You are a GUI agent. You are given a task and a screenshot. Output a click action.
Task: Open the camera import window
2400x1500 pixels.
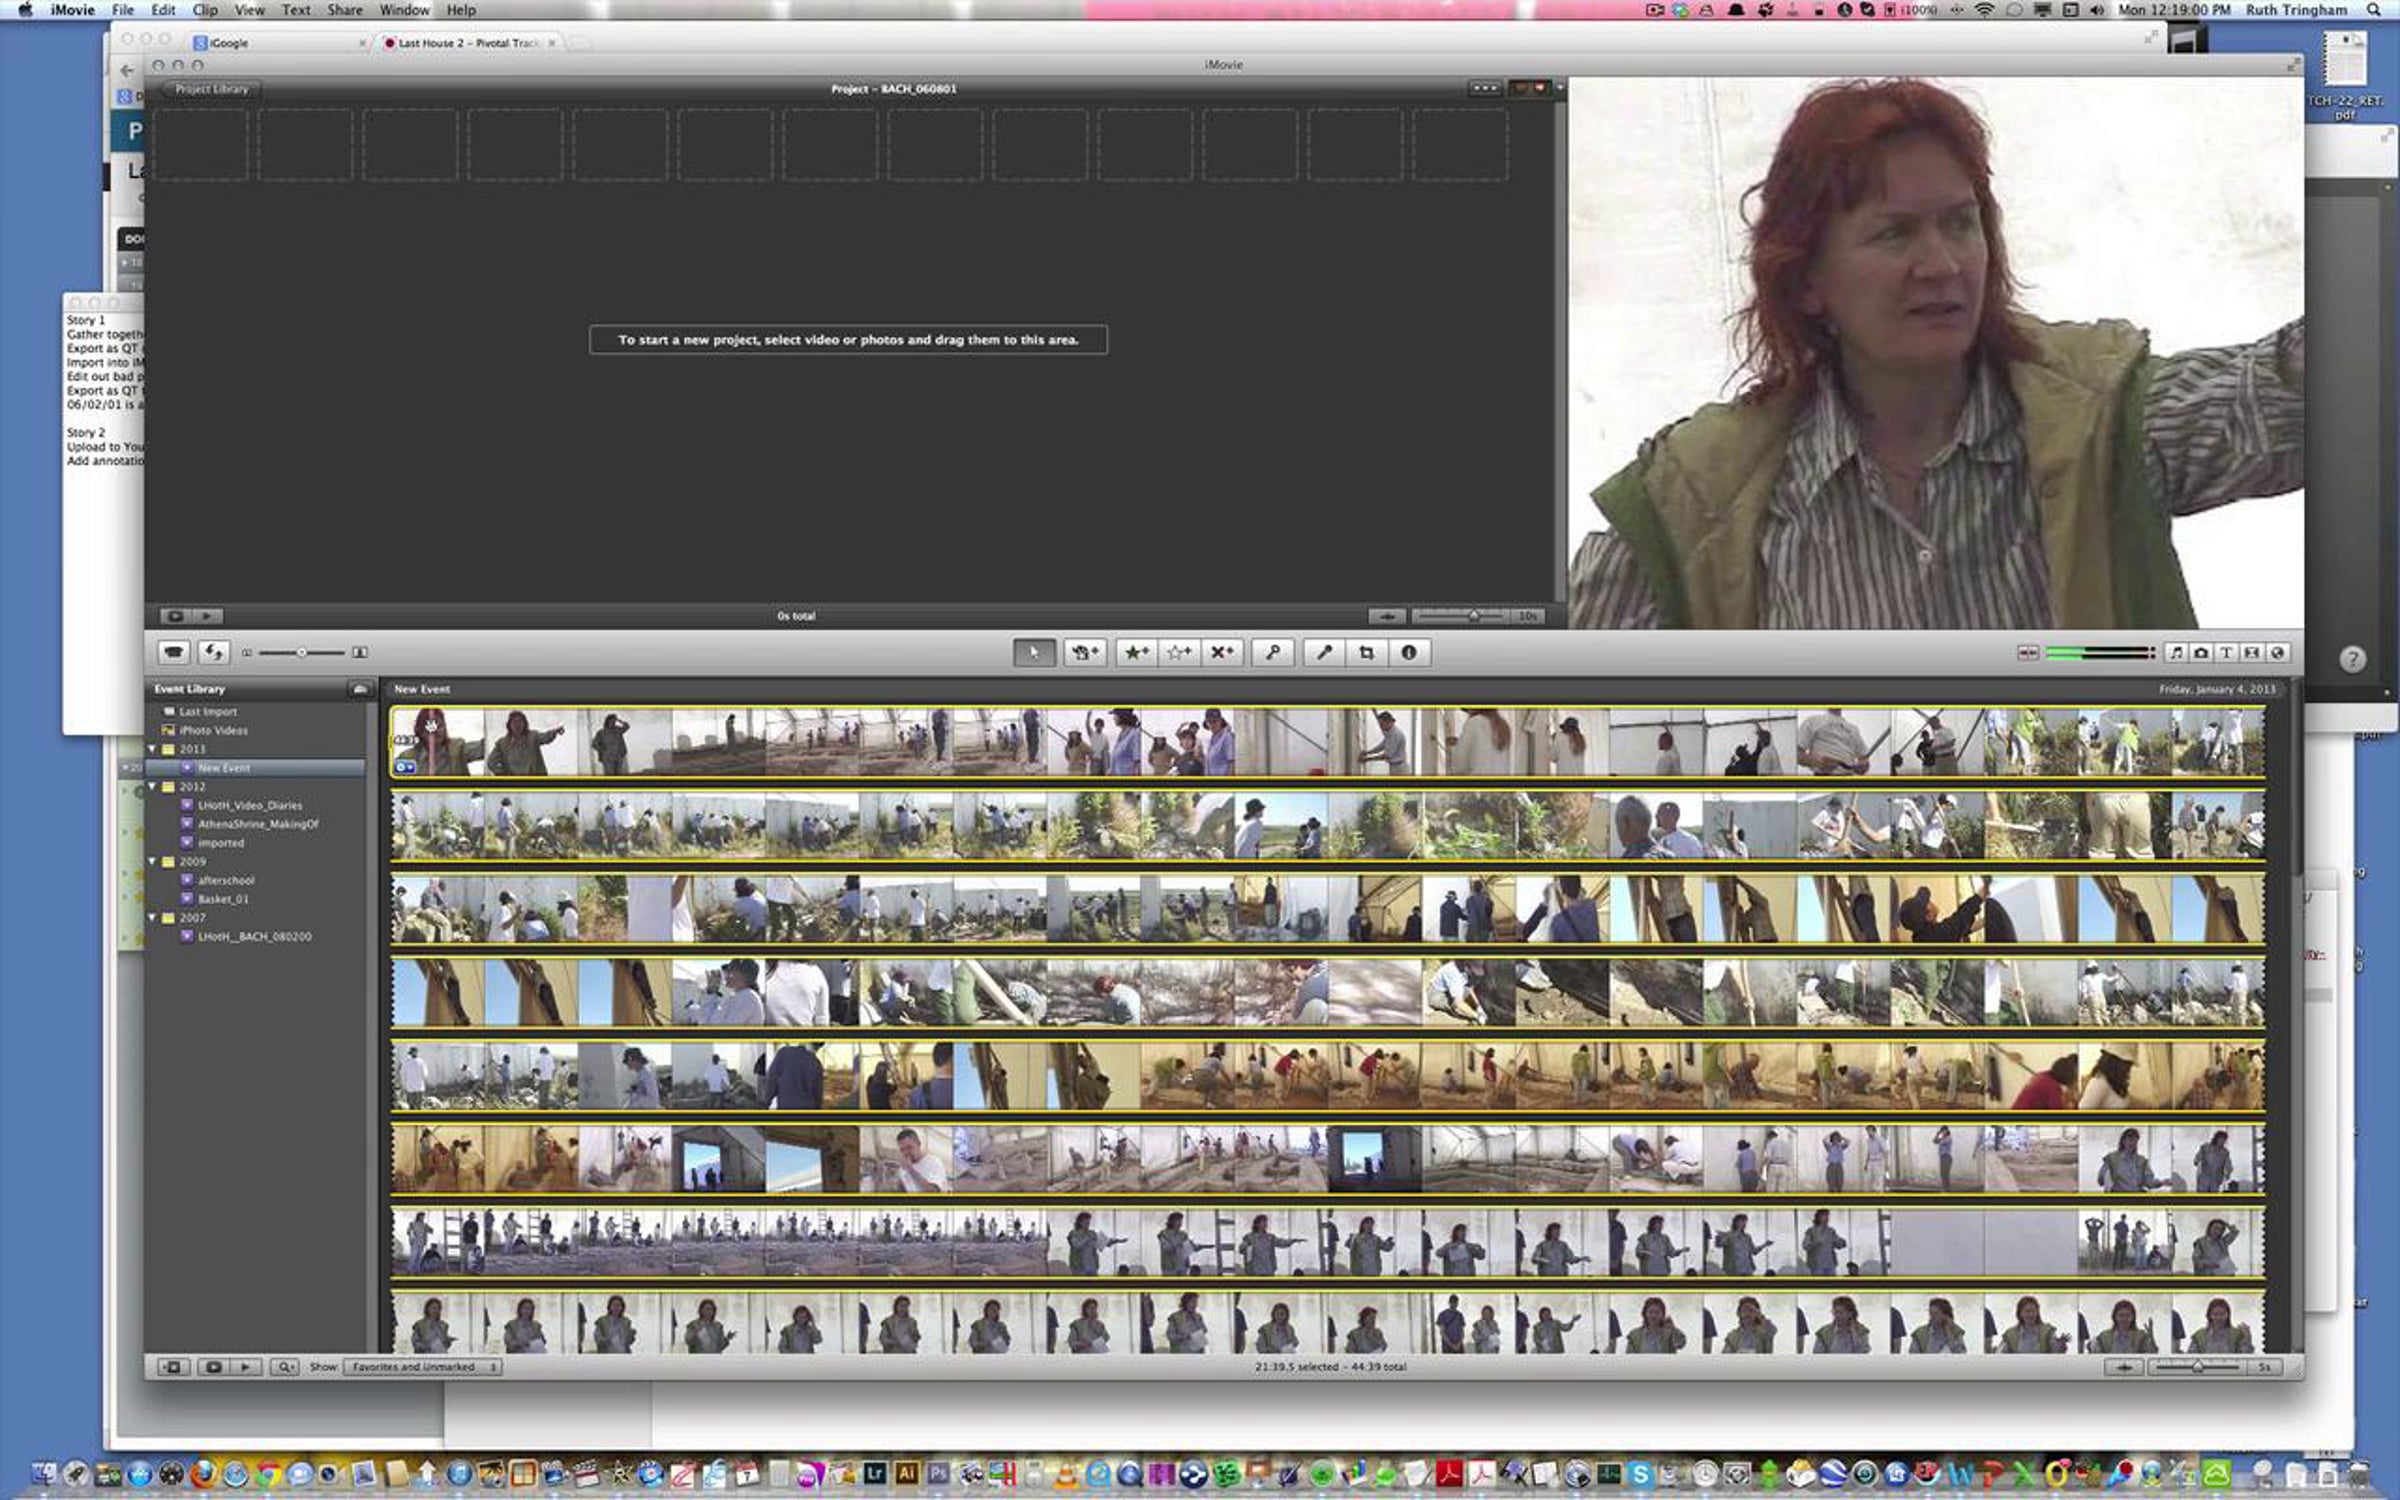[174, 653]
